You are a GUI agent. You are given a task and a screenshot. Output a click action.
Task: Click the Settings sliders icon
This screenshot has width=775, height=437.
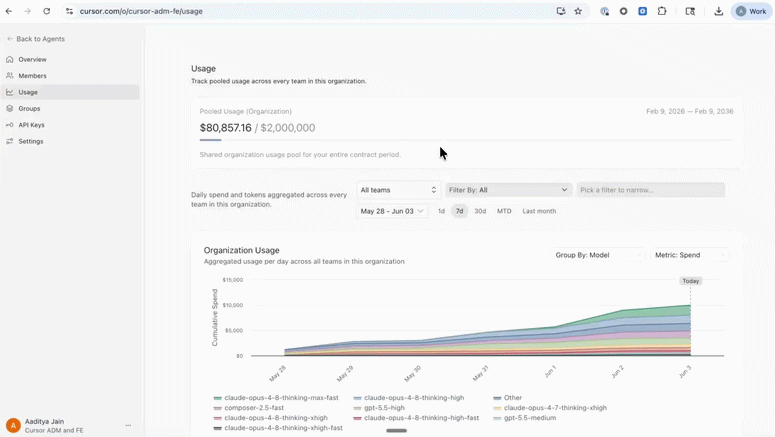pyautogui.click(x=9, y=141)
